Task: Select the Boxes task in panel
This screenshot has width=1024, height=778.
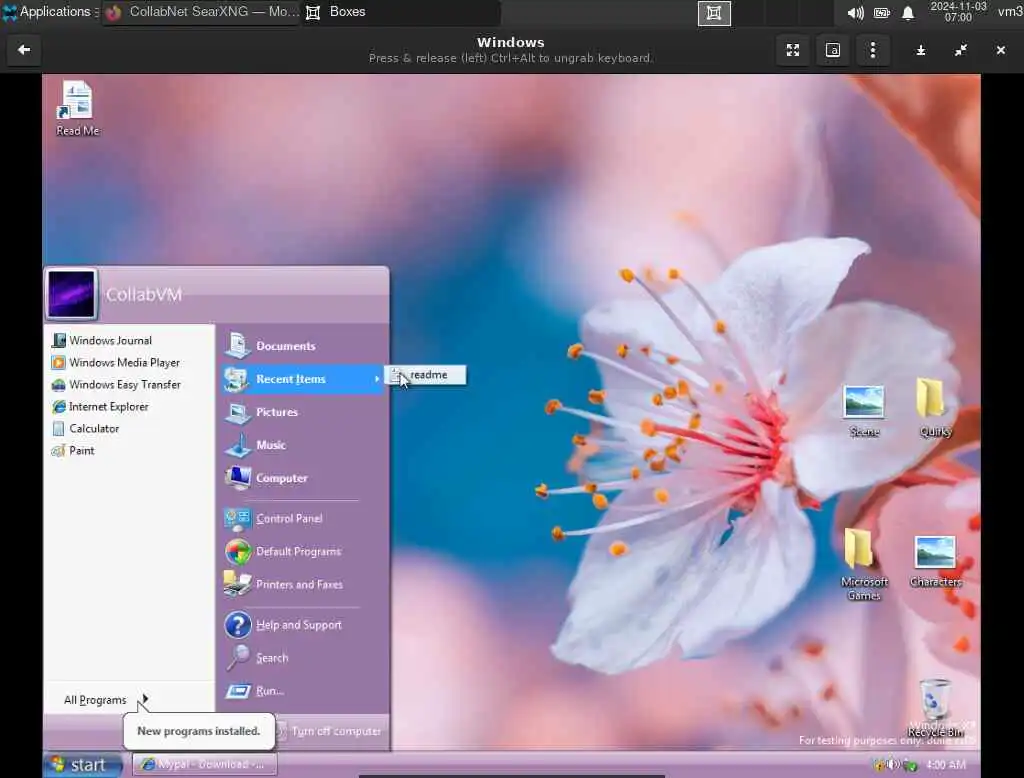Action: [401, 12]
